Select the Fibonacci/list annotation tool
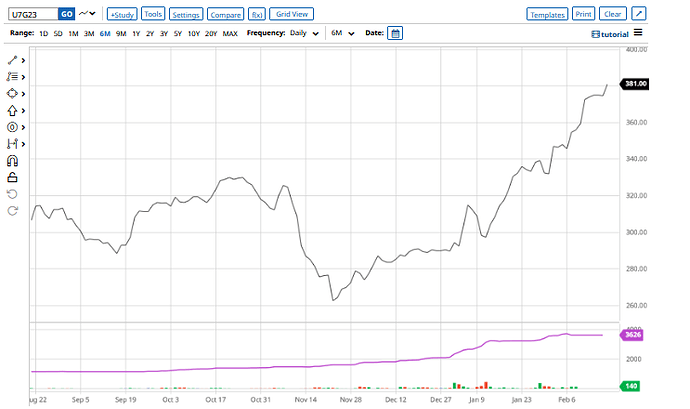 click(x=12, y=77)
